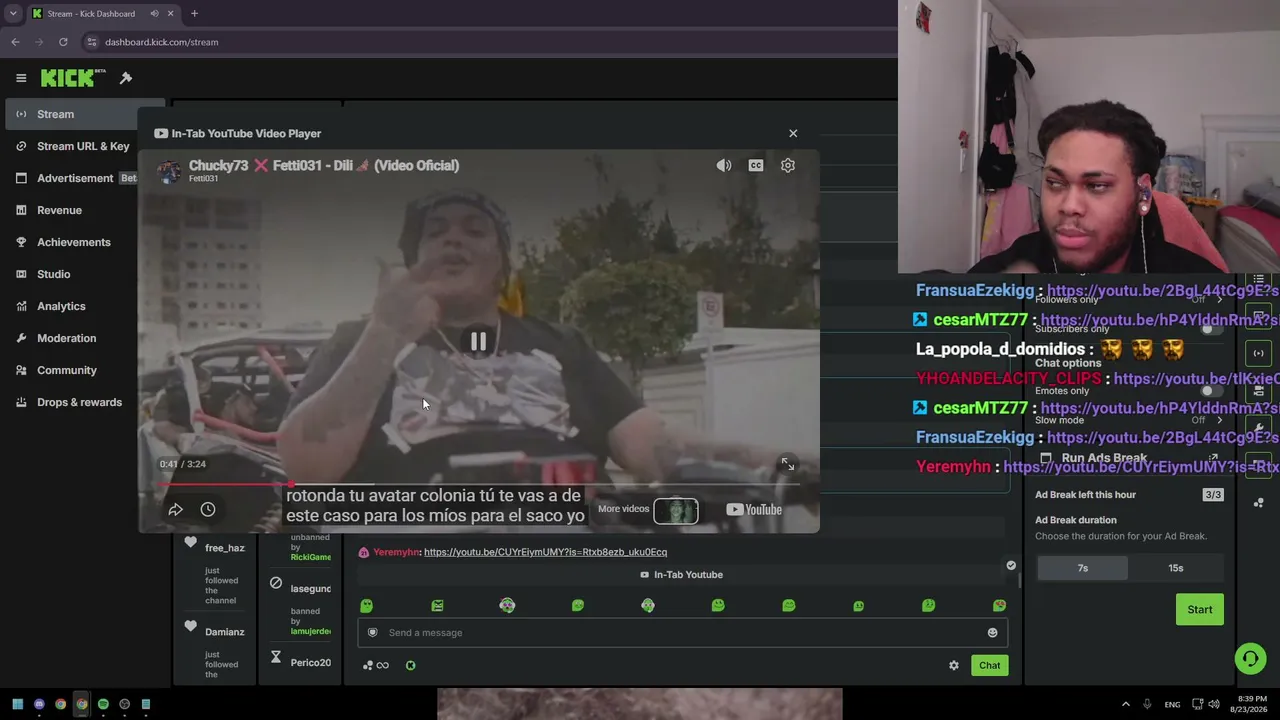The width and height of the screenshot is (1280, 720).
Task: Mute the YouTube video volume
Action: point(724,166)
